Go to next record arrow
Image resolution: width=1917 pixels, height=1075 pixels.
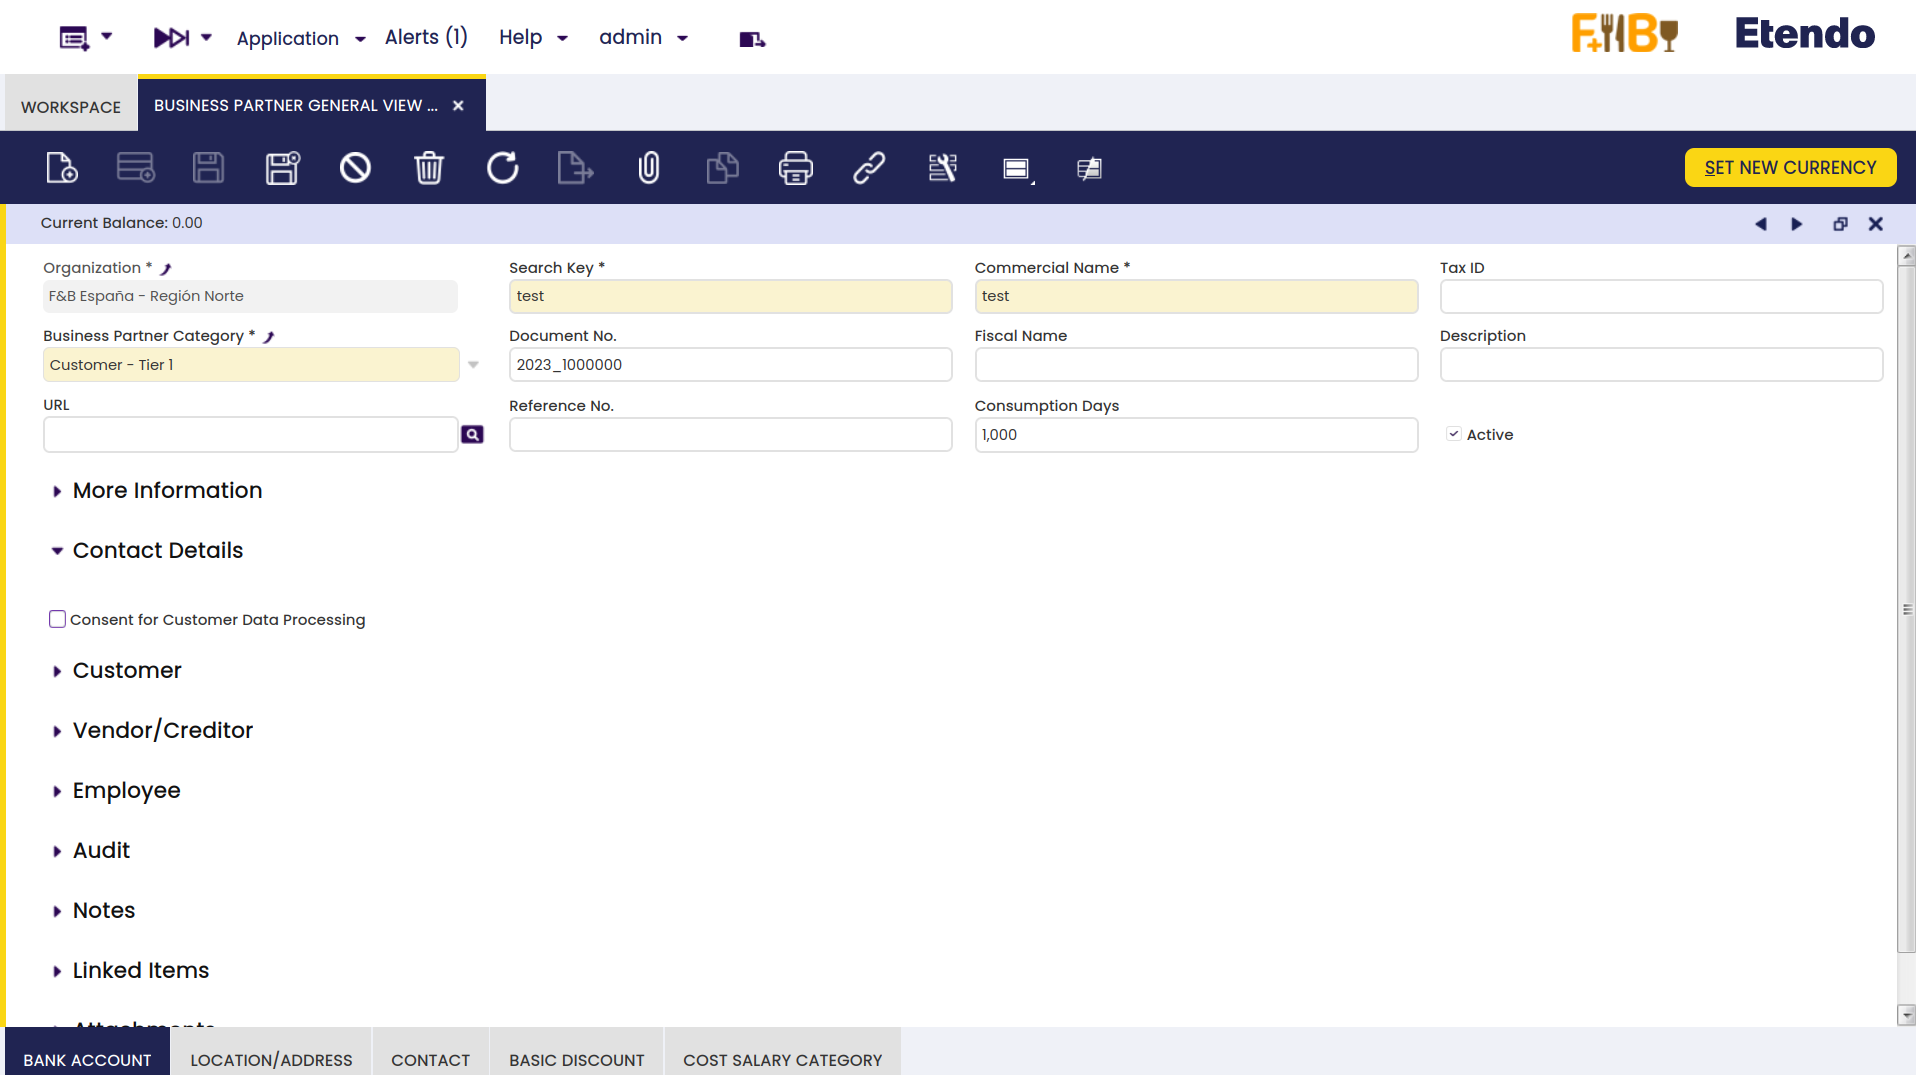(1797, 224)
